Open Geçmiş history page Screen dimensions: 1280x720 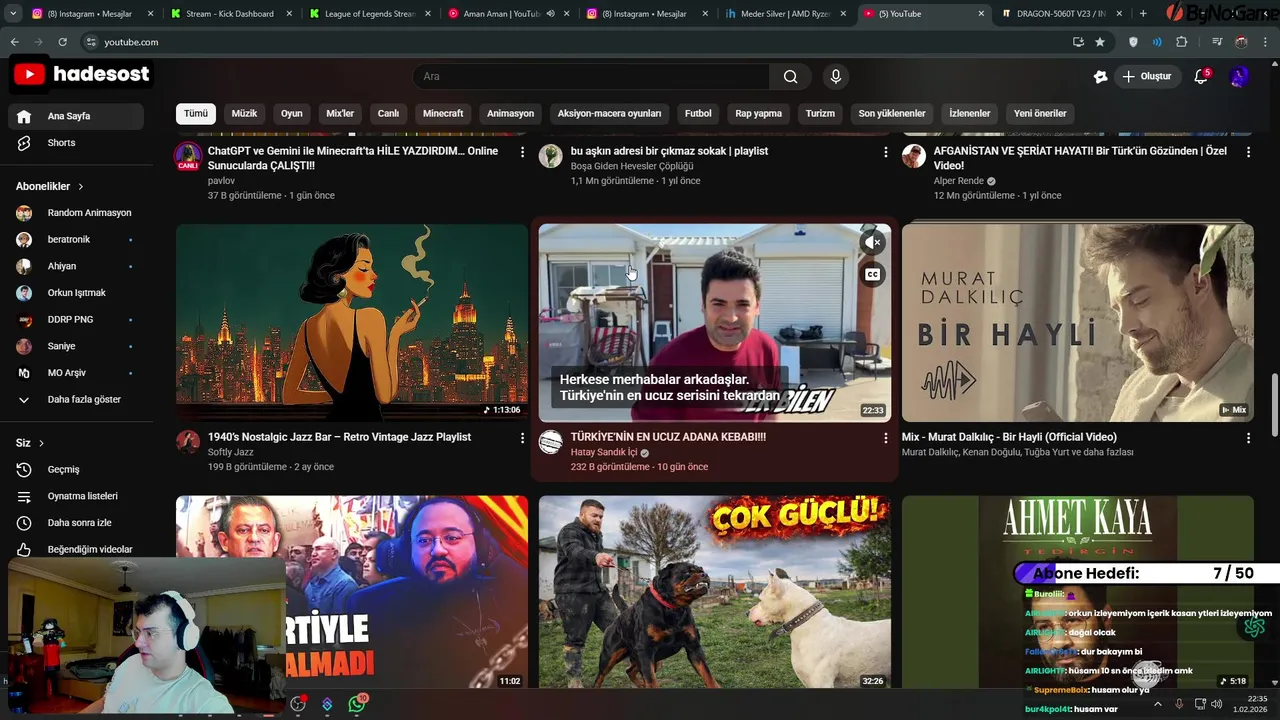click(76, 470)
